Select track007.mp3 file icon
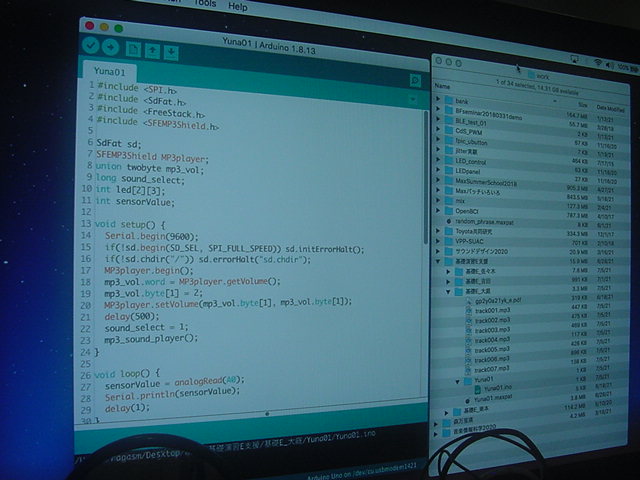640x480 pixels. tap(469, 369)
